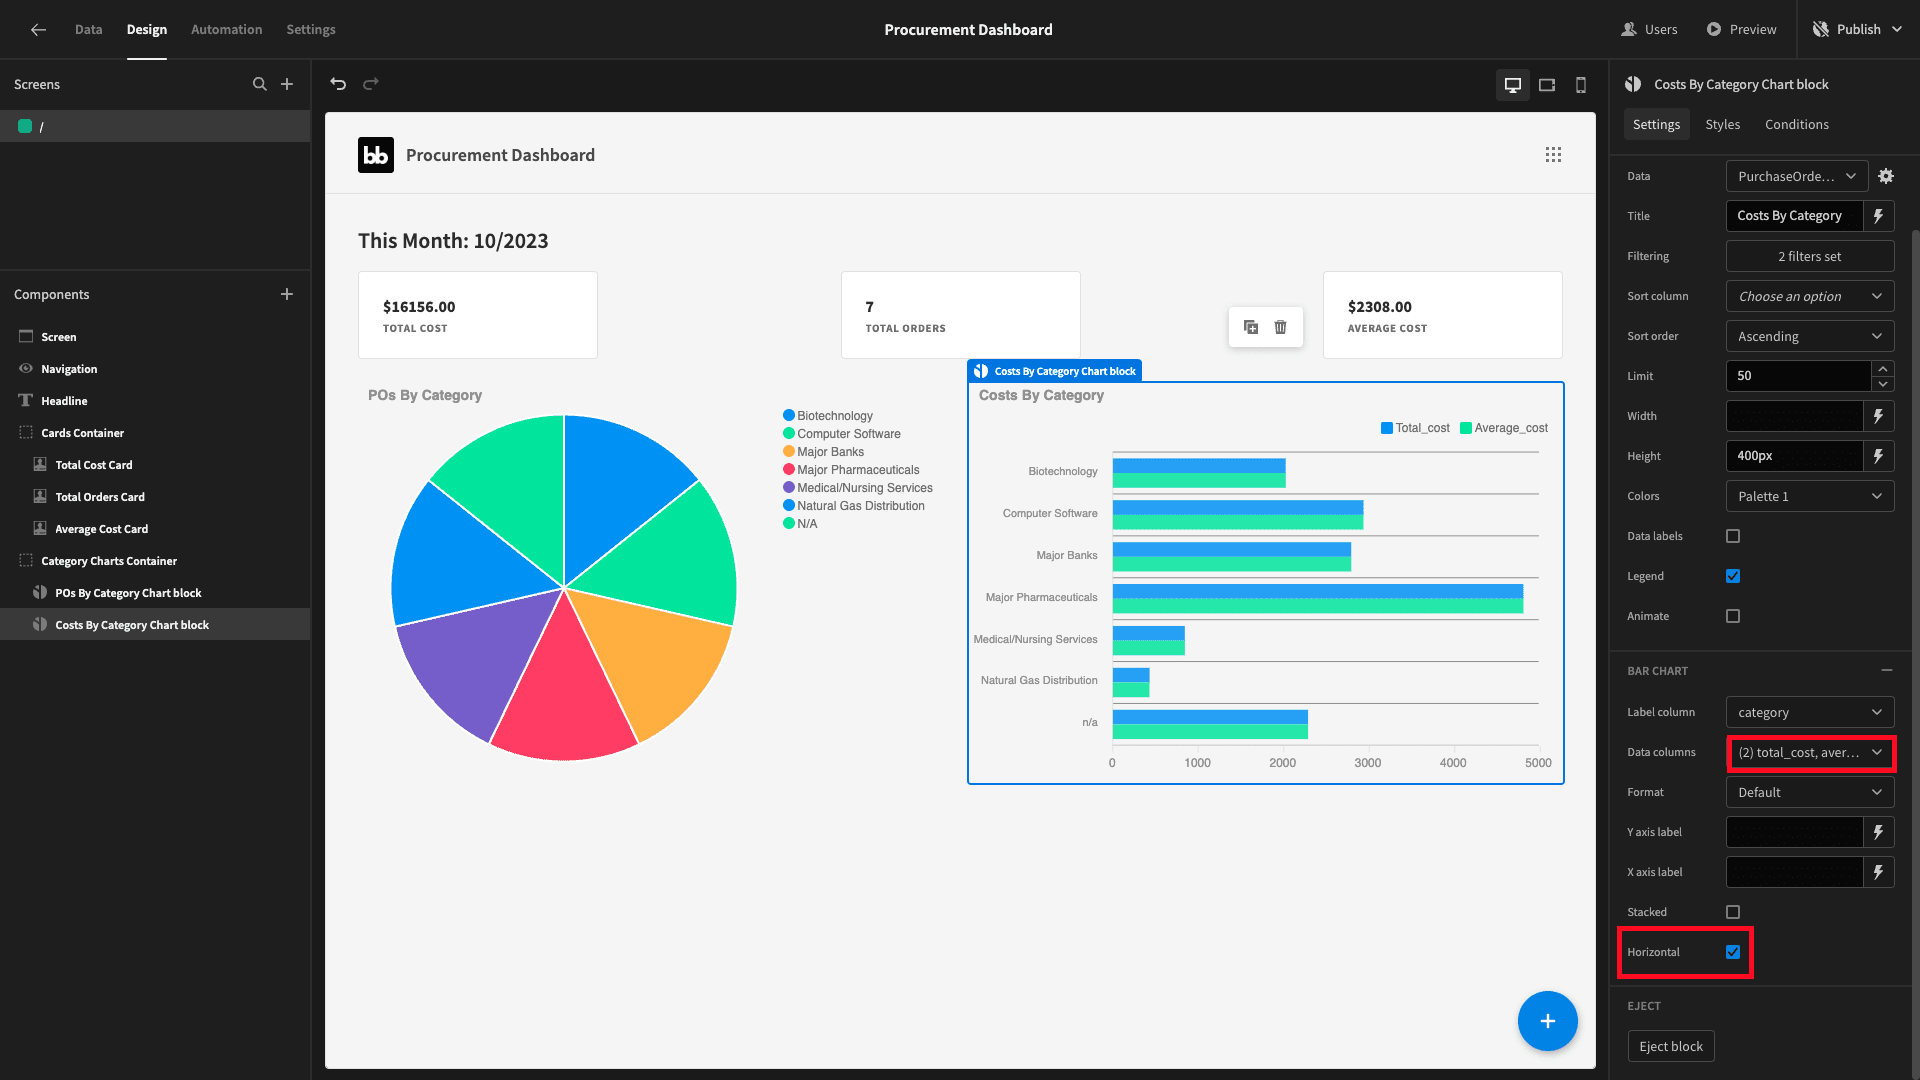Open the Automation tab
The image size is (1920, 1080).
click(226, 29)
